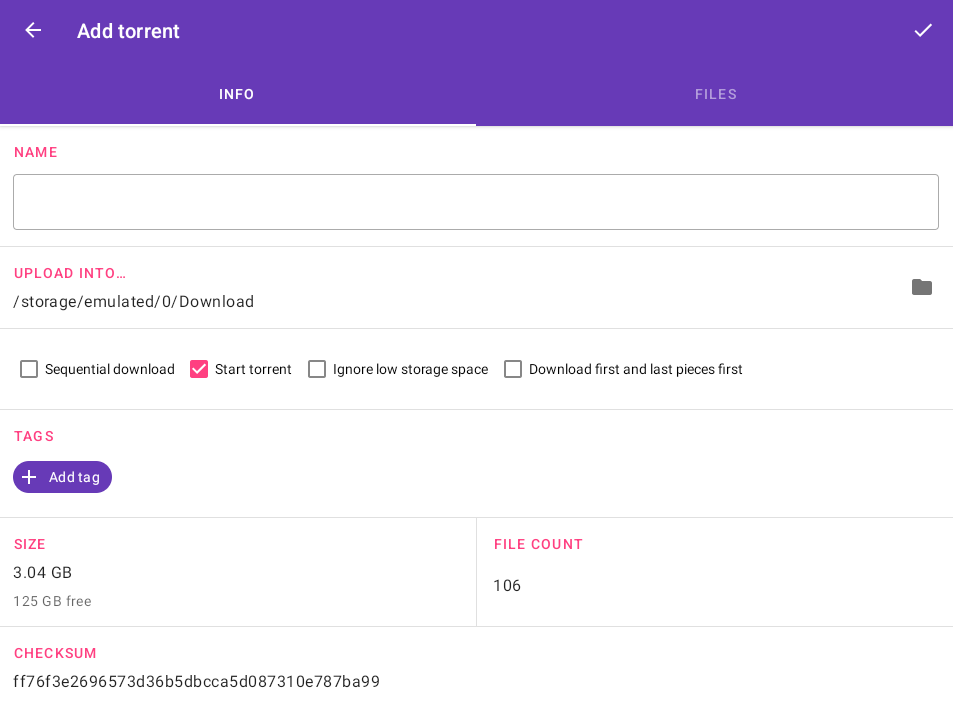953x705 pixels.
Task: Click the Tags section heading
Action: 34,436
